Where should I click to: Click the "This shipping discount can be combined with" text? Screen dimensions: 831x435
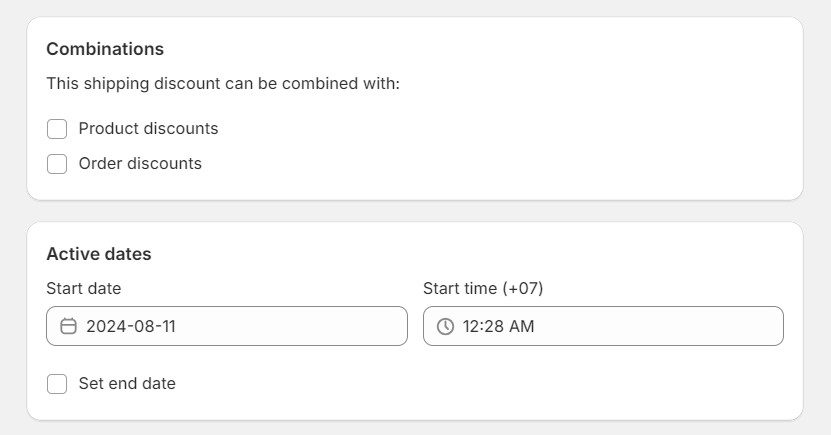[x=223, y=84]
